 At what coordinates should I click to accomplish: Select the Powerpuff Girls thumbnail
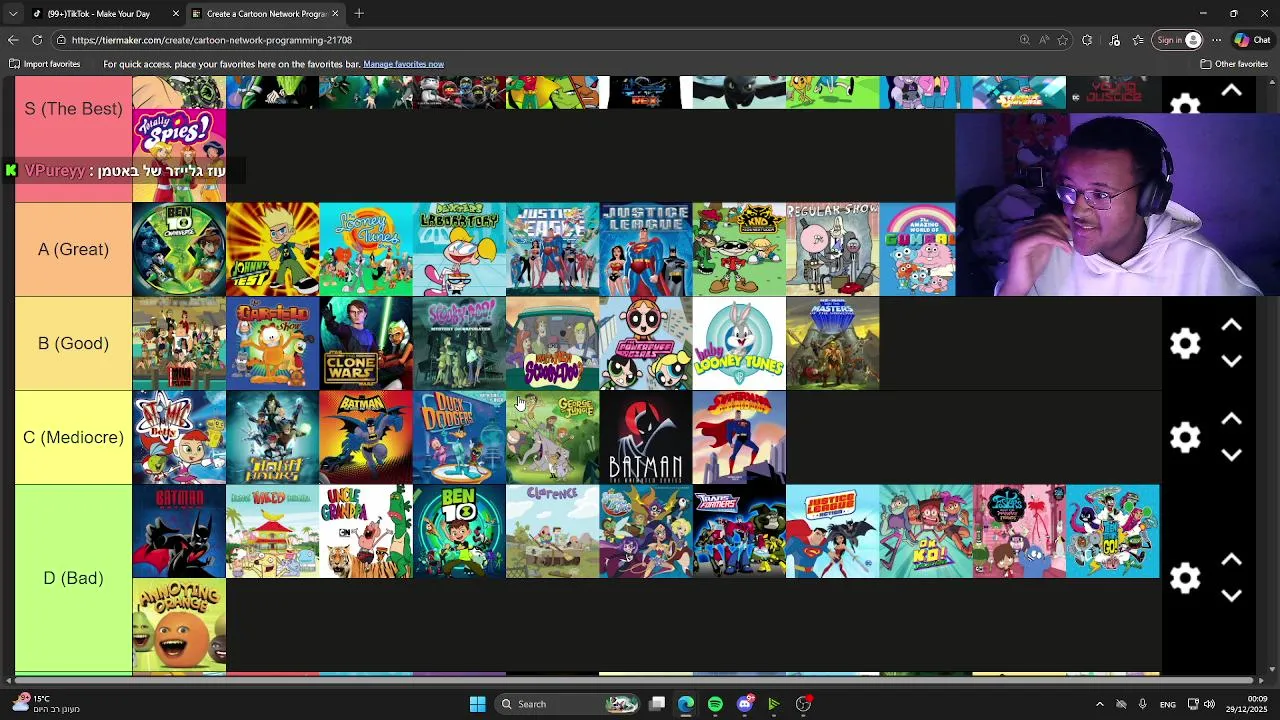tap(646, 344)
